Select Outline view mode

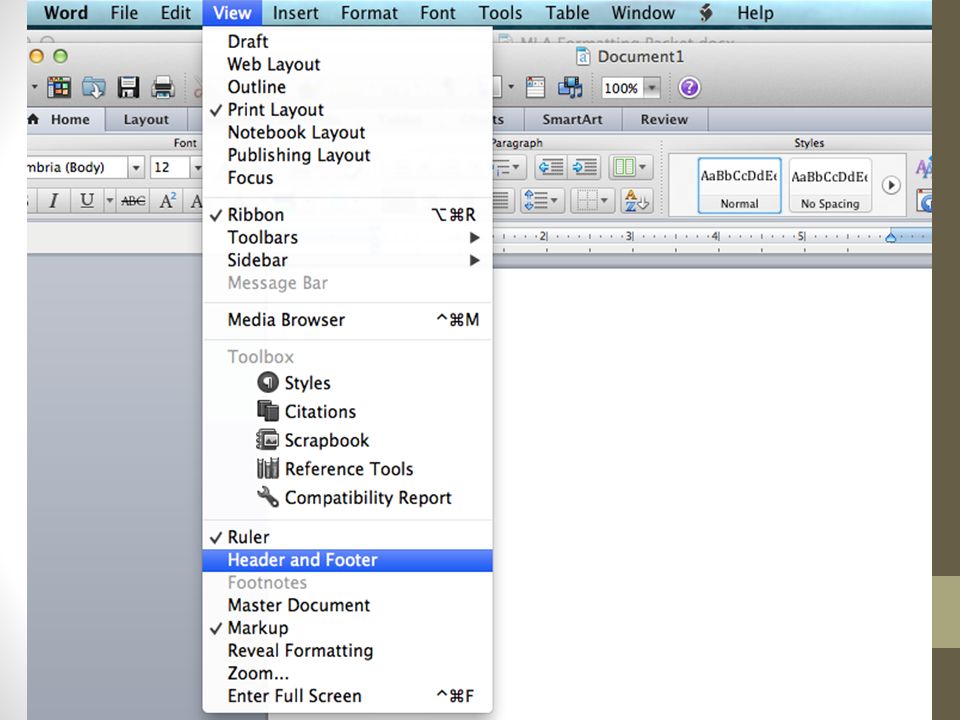coord(347,87)
